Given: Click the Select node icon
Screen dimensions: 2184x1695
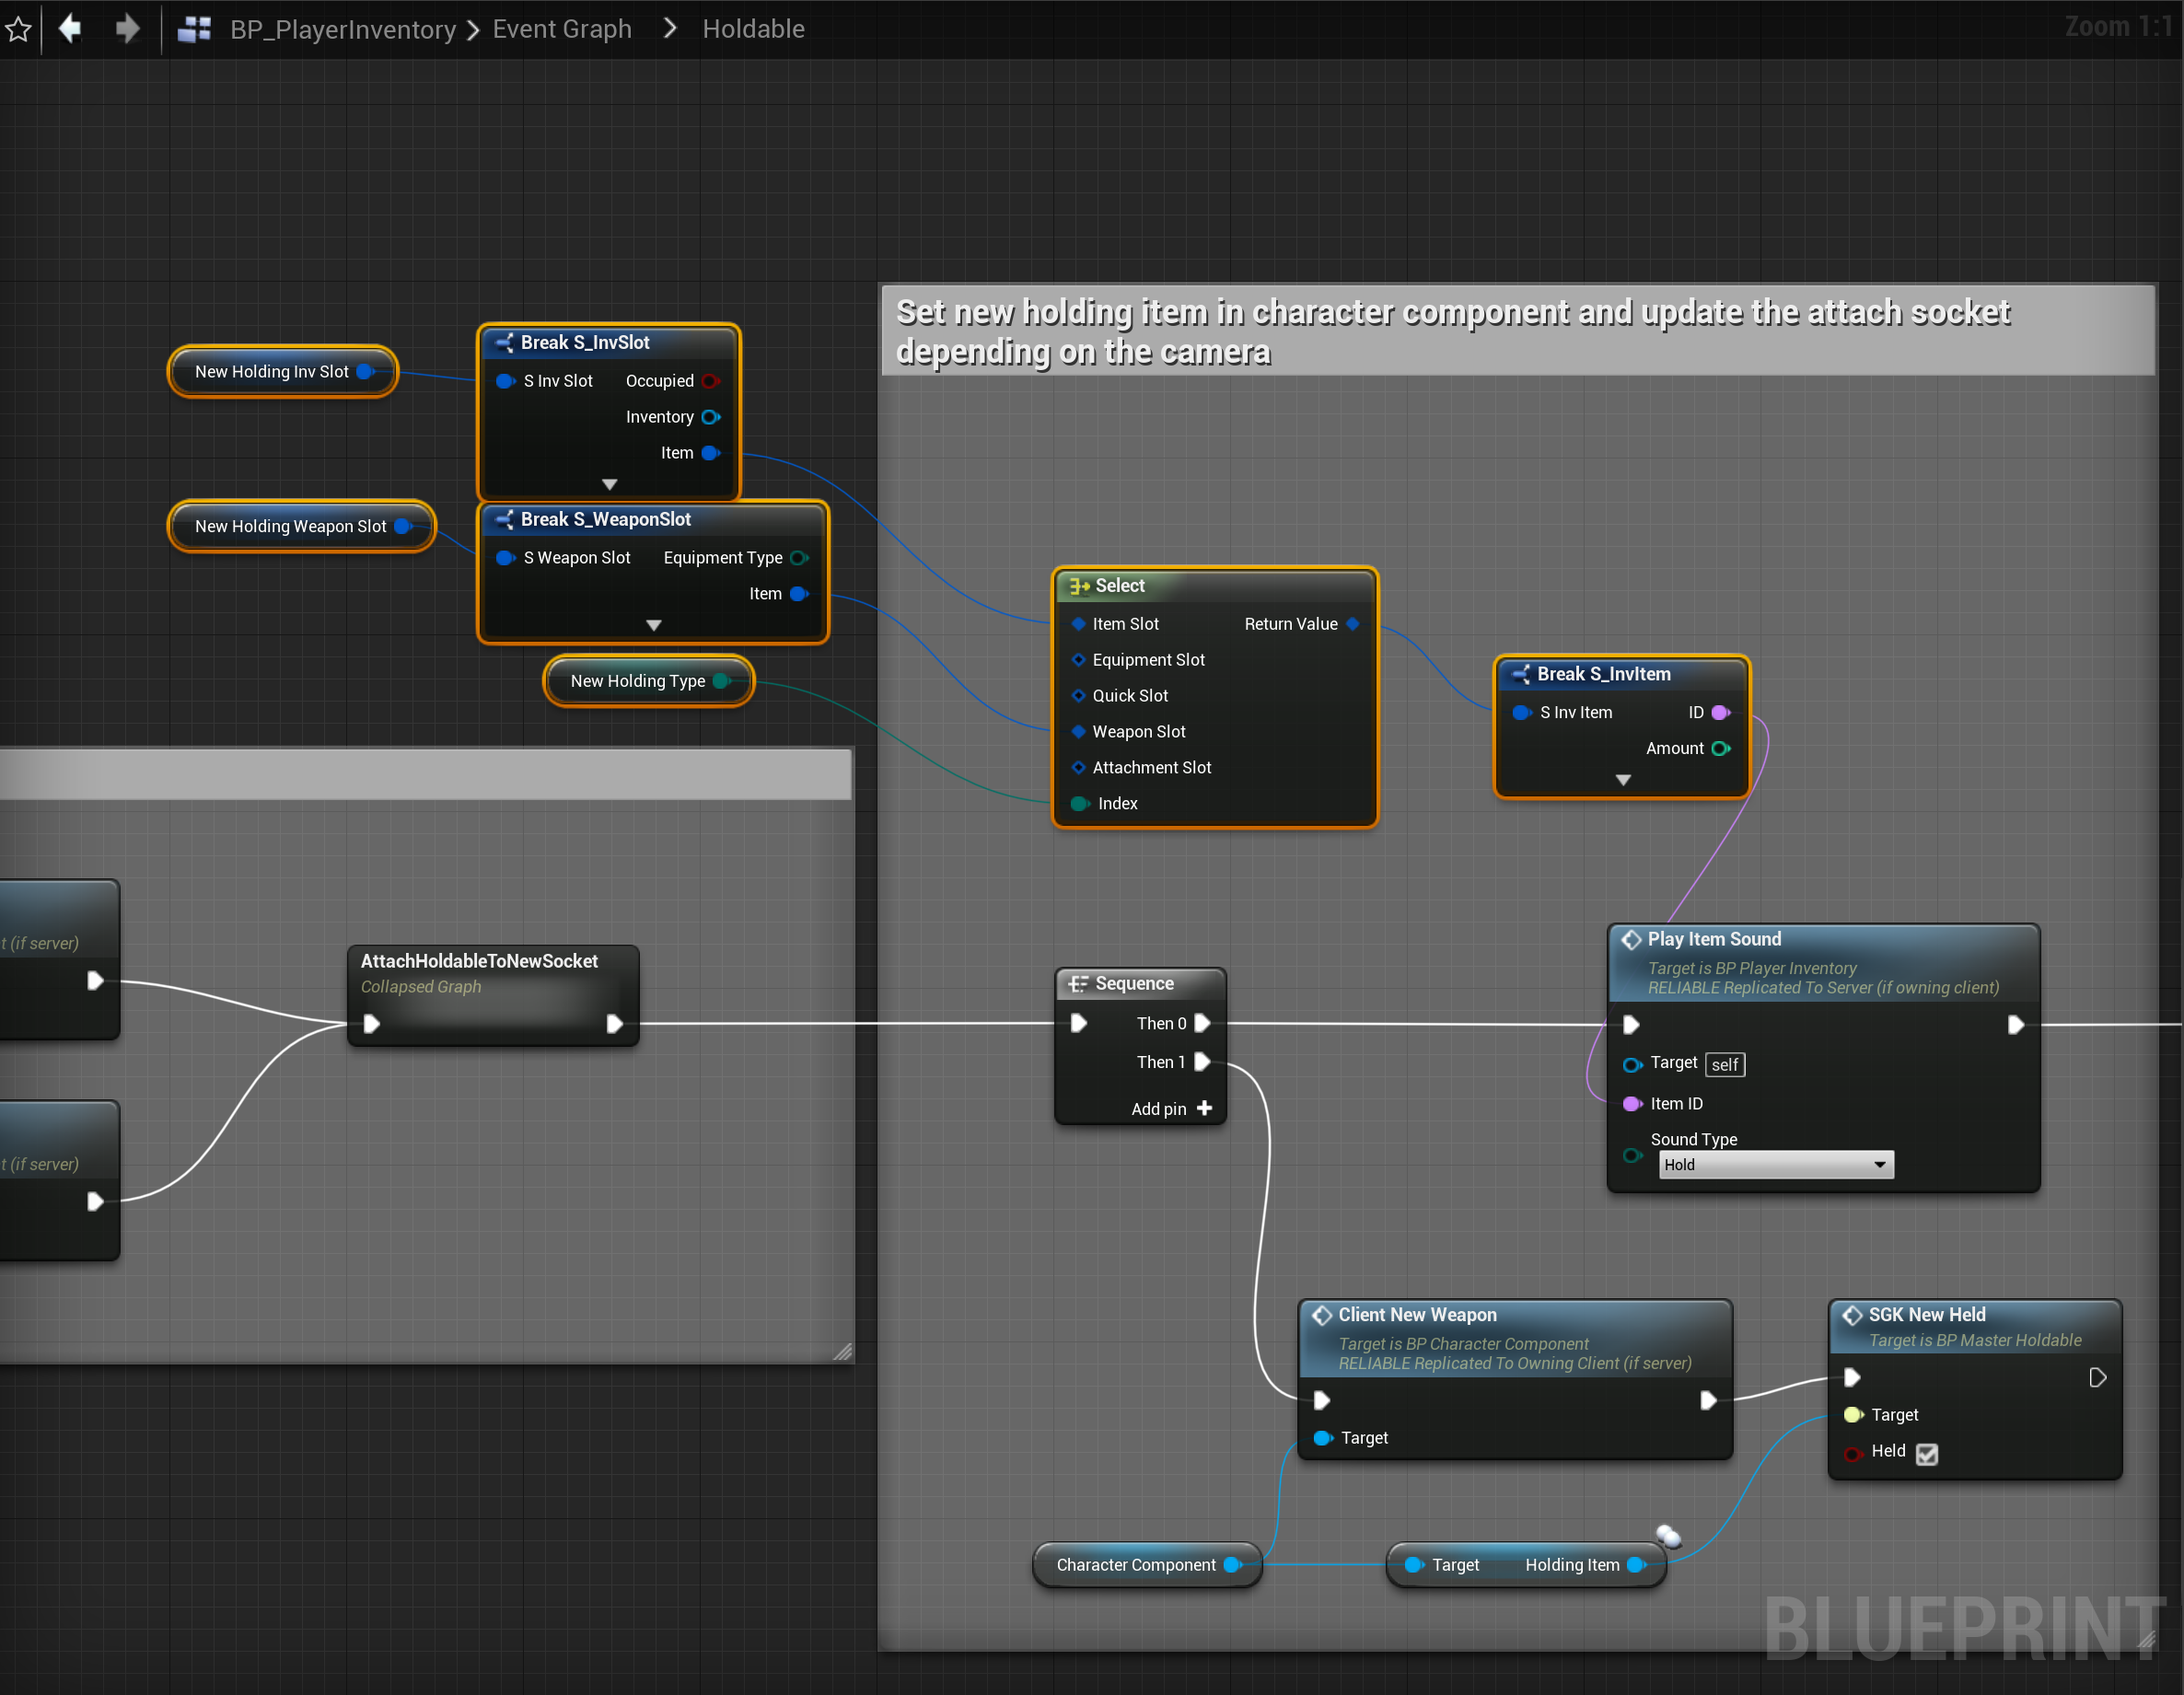Looking at the screenshot, I should pyautogui.click(x=1079, y=586).
